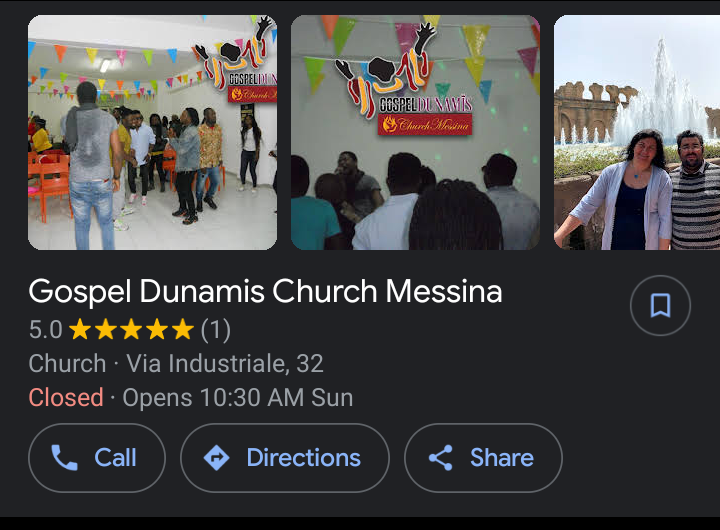Tap the share network icon

(x=440, y=458)
